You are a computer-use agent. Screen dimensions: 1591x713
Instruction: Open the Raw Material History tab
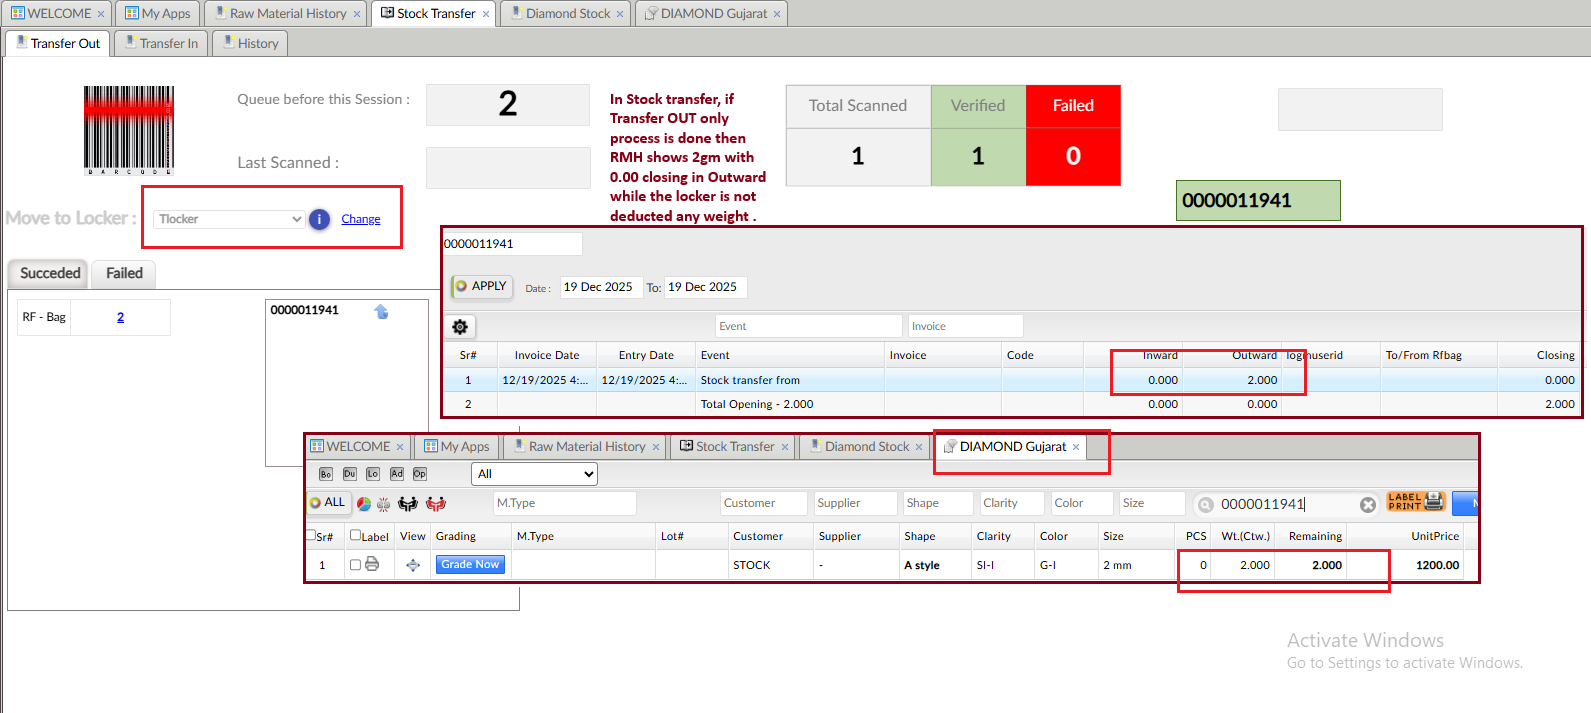287,13
